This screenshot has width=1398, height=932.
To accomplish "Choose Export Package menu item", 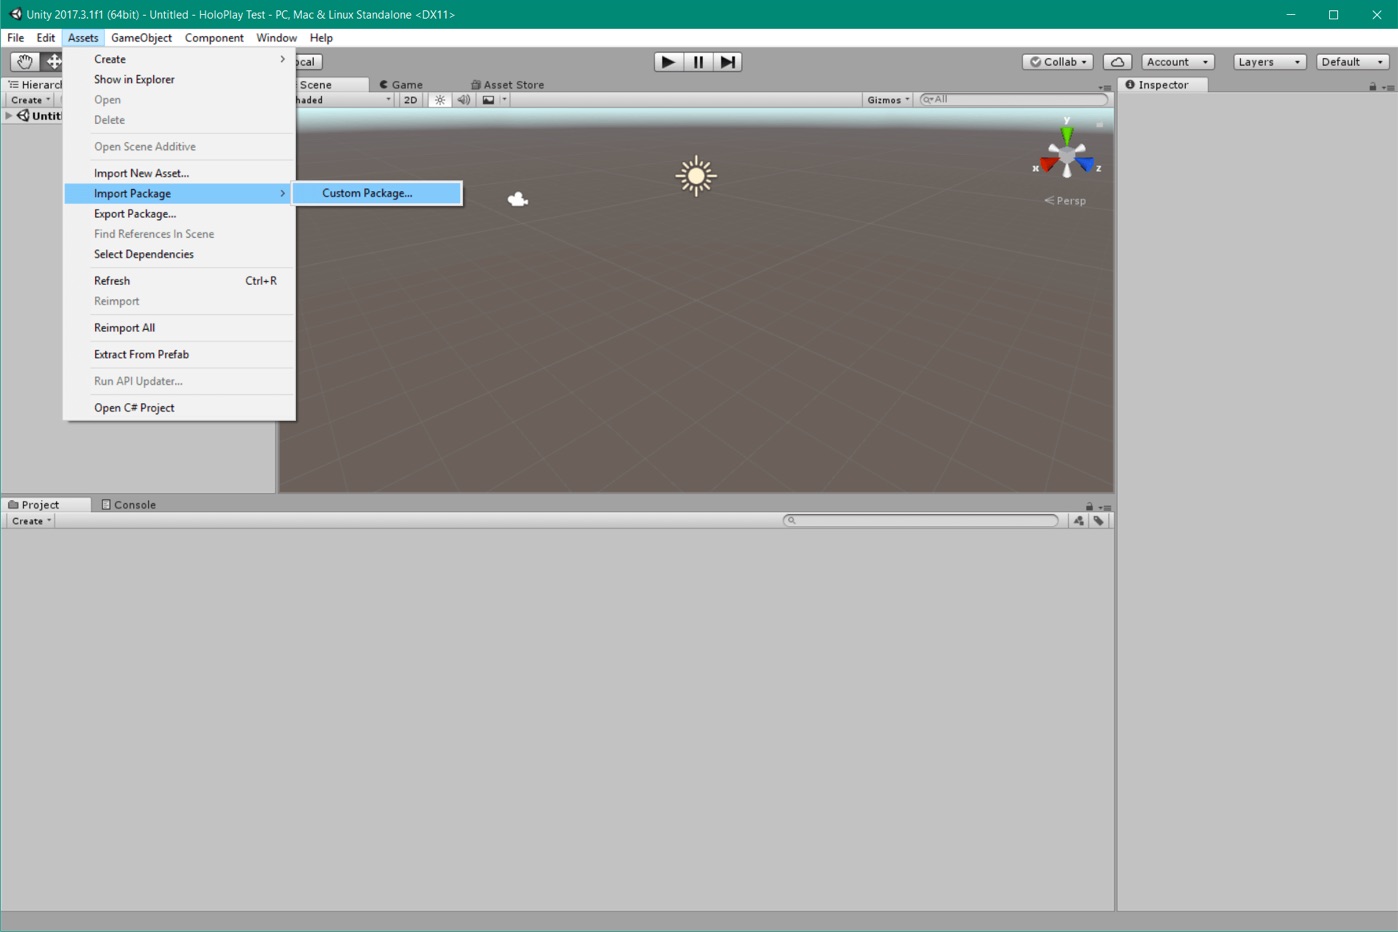I will tap(180, 214).
